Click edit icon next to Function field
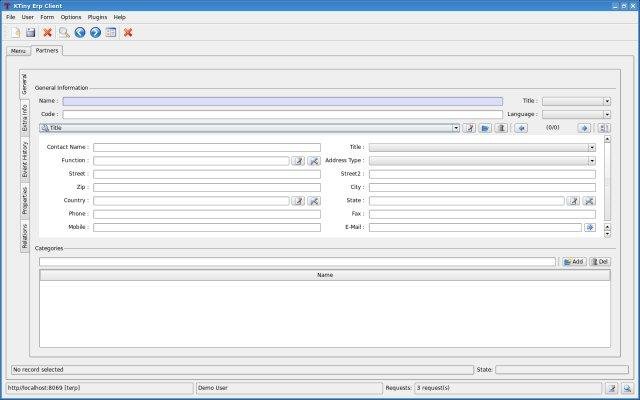 298,161
